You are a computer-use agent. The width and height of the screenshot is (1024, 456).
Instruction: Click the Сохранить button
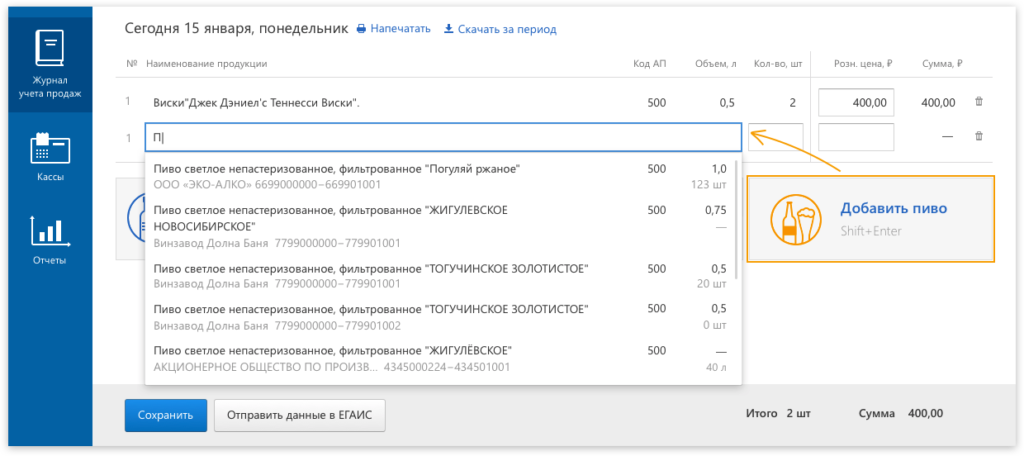[x=165, y=415]
